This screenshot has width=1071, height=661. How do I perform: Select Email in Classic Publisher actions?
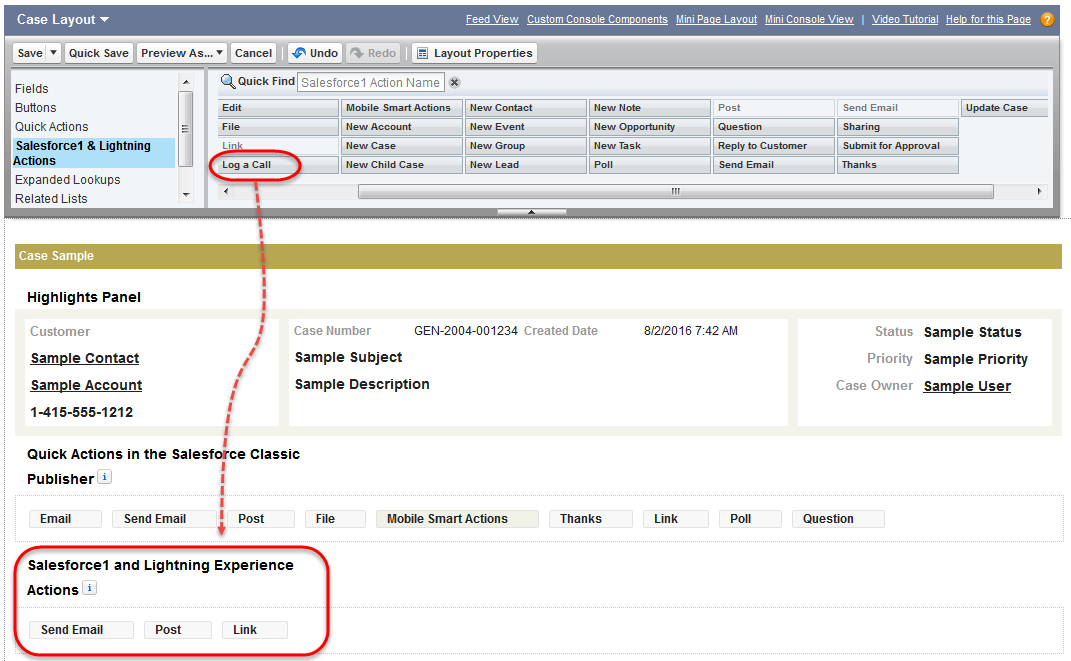pos(66,519)
